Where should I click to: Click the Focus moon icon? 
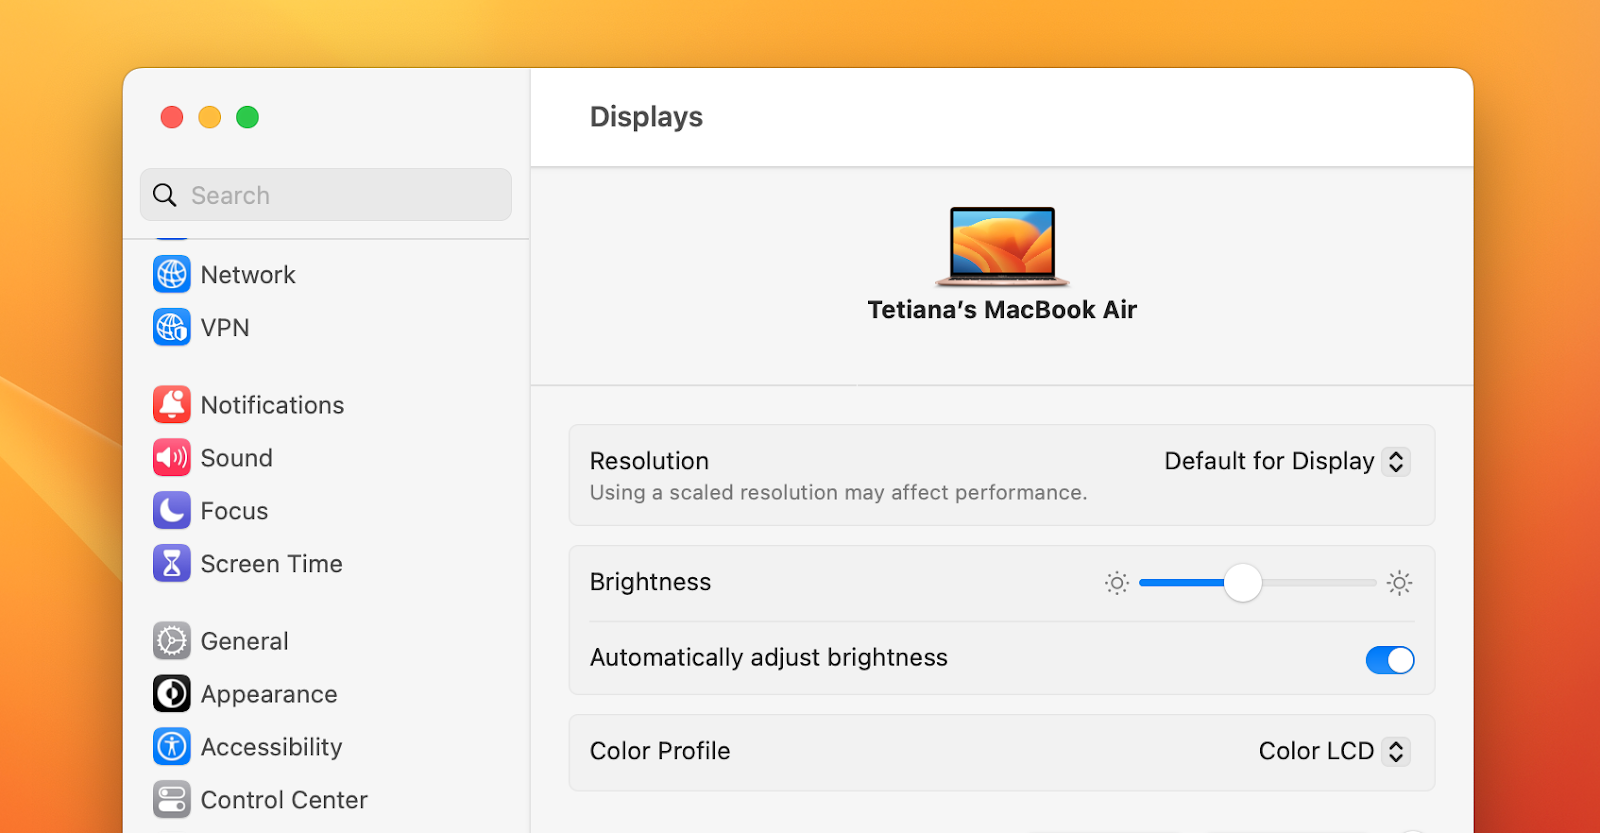point(172,510)
